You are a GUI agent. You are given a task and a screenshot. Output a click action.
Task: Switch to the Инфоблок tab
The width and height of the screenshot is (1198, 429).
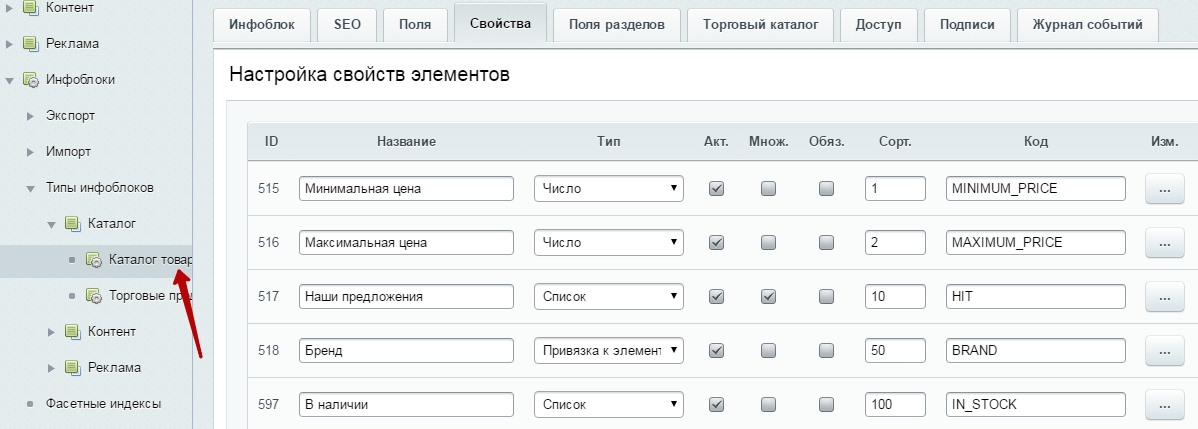tap(261, 24)
